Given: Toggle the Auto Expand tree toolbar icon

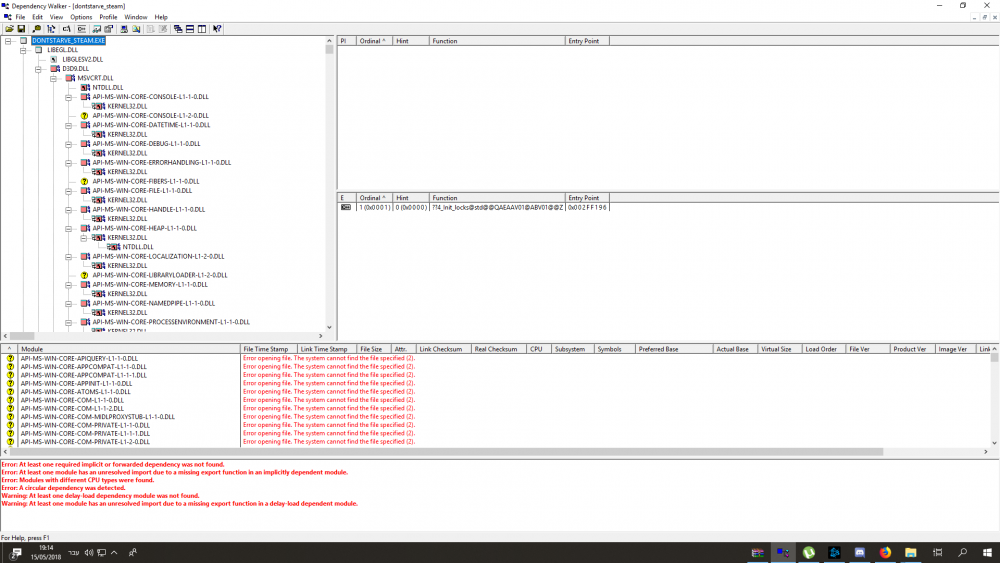Looking at the screenshot, I should [51, 29].
